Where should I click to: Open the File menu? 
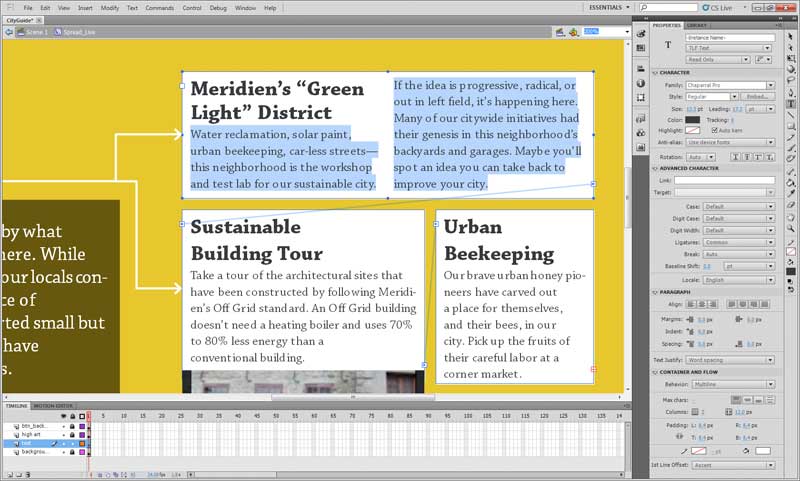28,8
